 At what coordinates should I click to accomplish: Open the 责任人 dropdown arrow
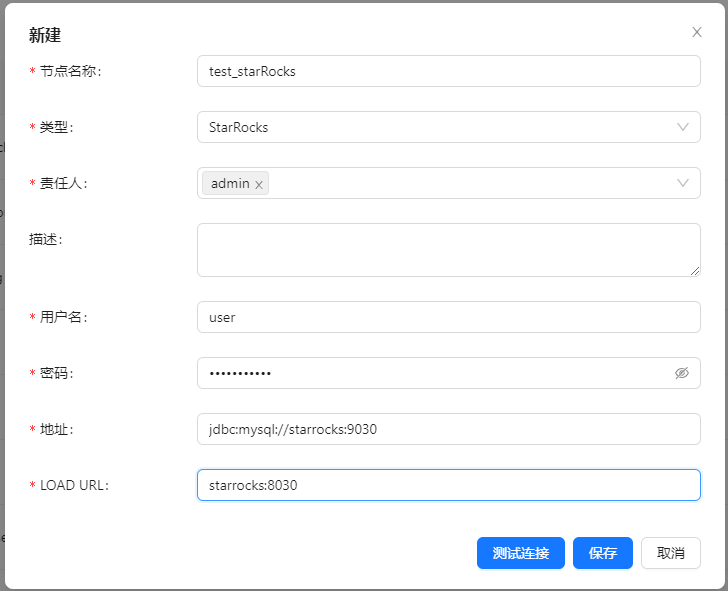click(683, 183)
